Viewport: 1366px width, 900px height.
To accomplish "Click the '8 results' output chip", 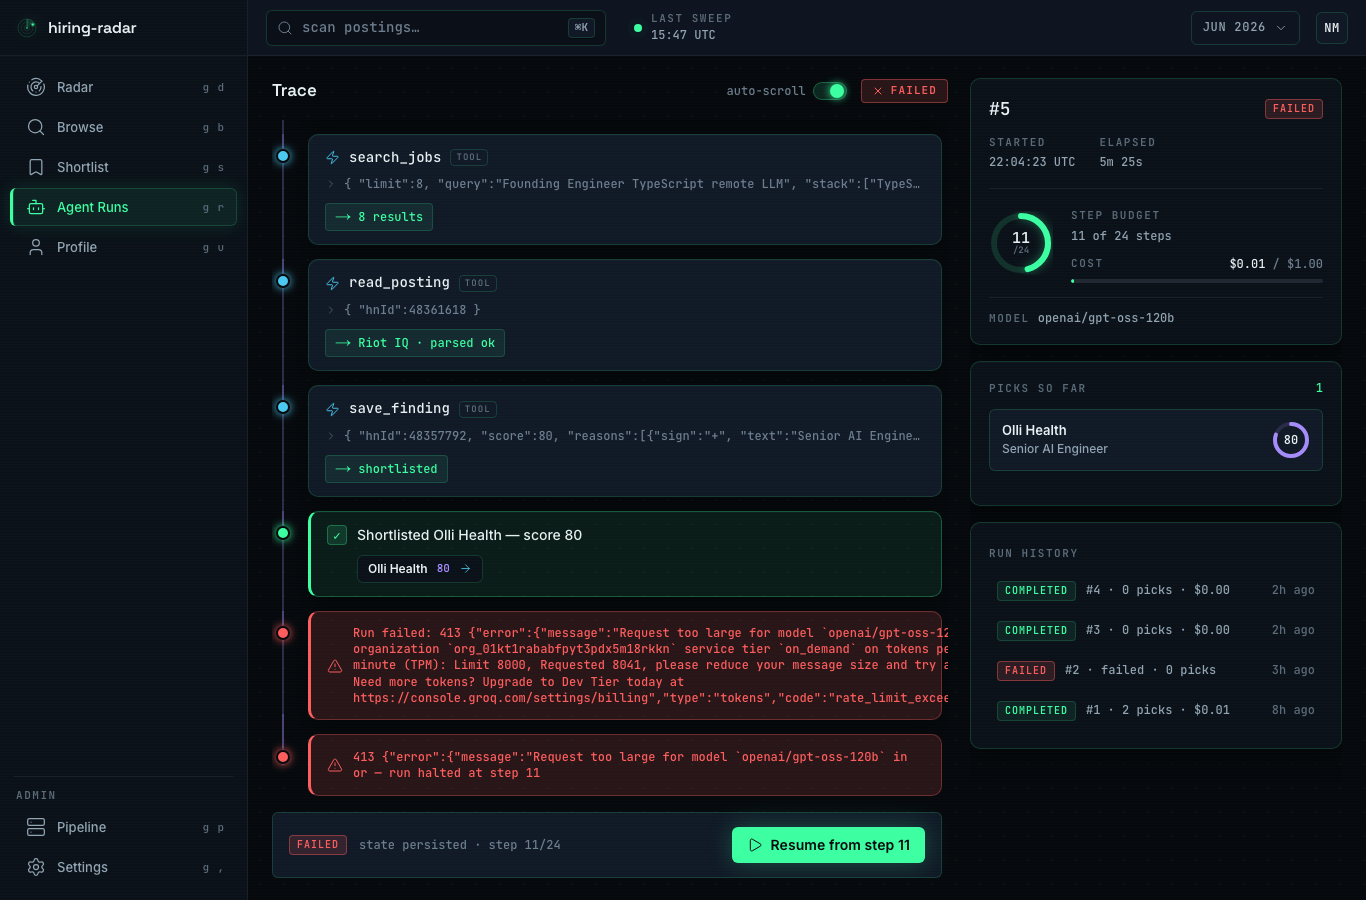I will click(x=379, y=217).
